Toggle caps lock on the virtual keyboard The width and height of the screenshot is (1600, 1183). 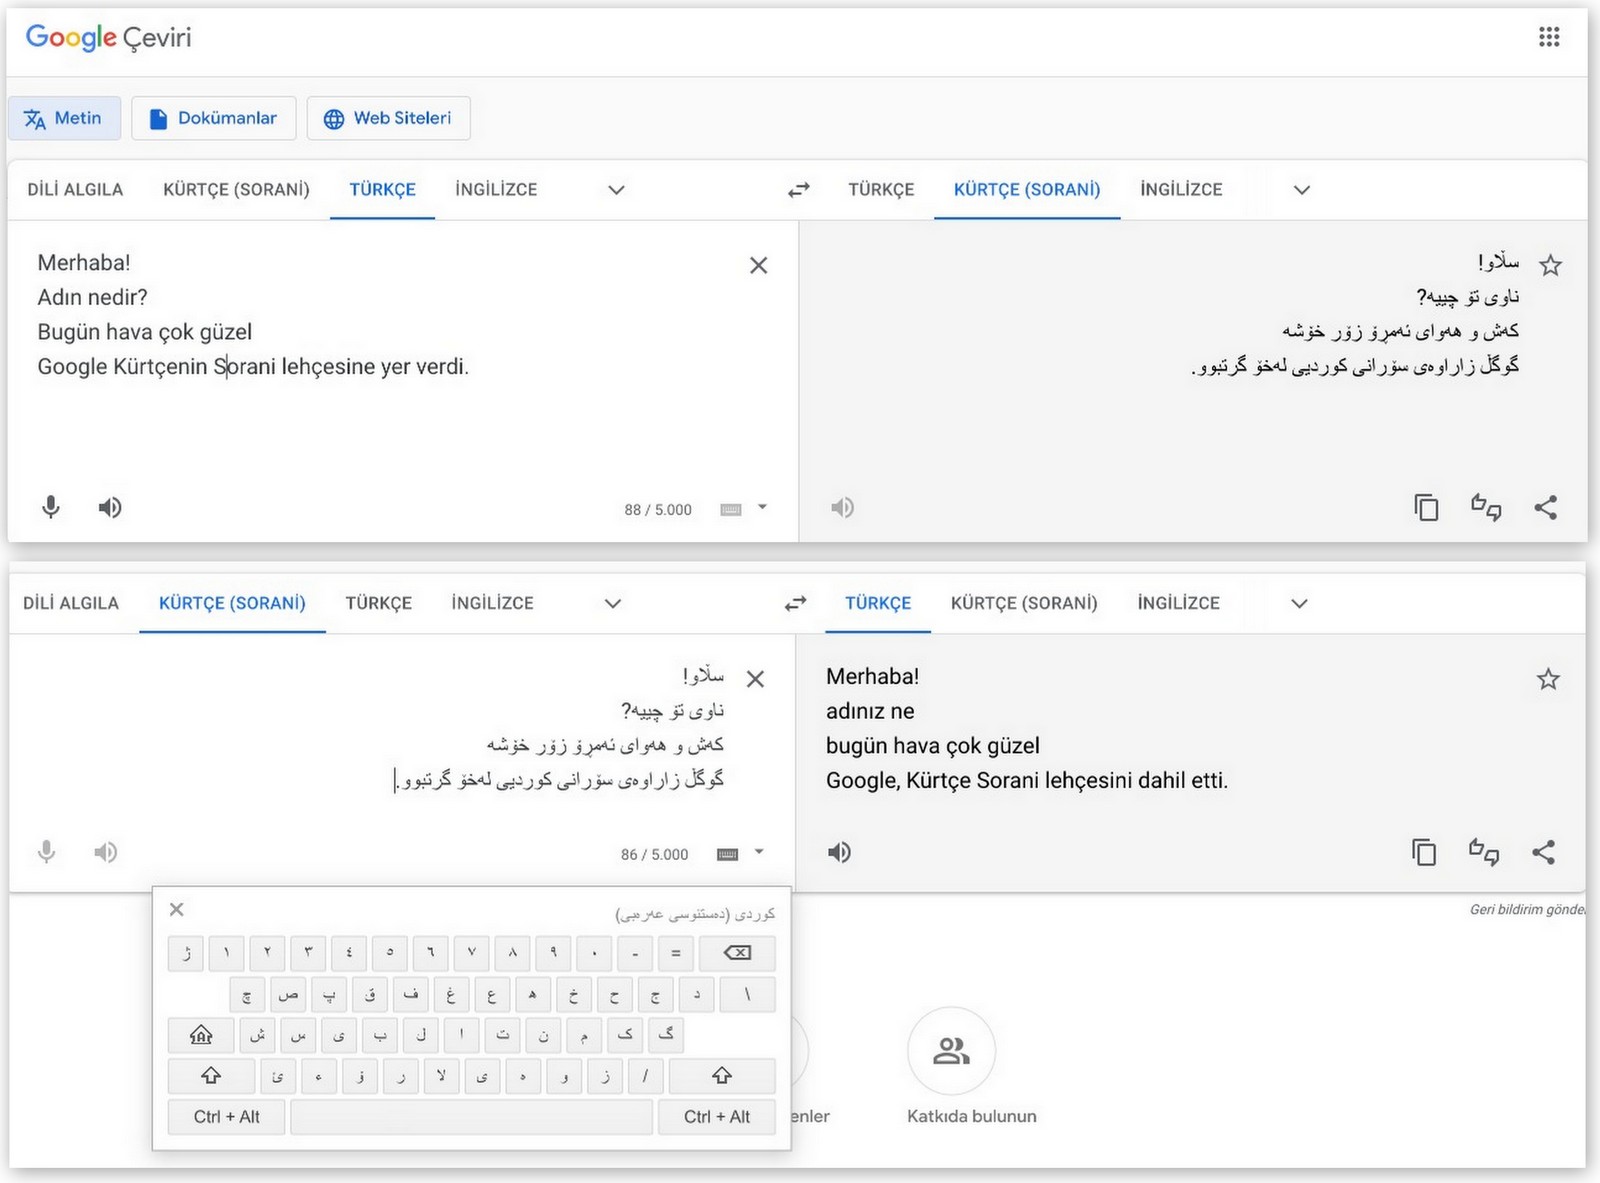pos(201,1035)
